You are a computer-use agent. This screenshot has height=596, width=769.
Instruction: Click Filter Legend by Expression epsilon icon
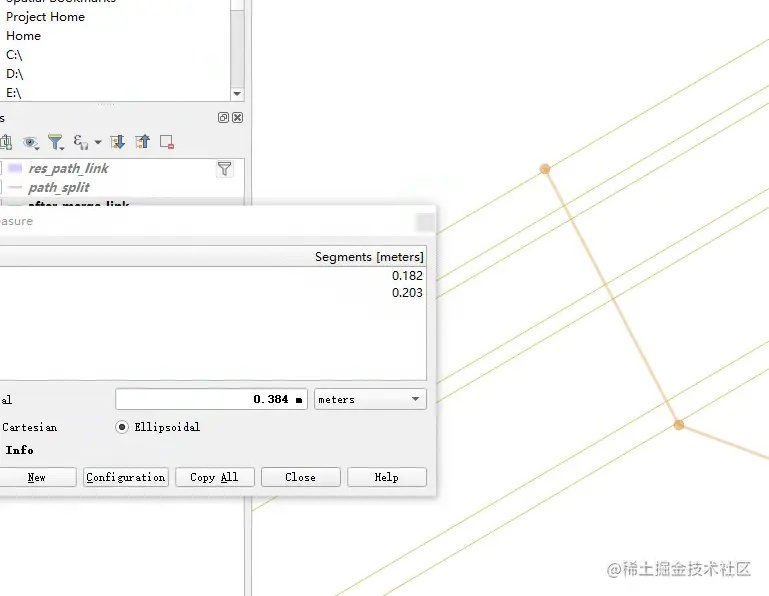tap(81, 142)
